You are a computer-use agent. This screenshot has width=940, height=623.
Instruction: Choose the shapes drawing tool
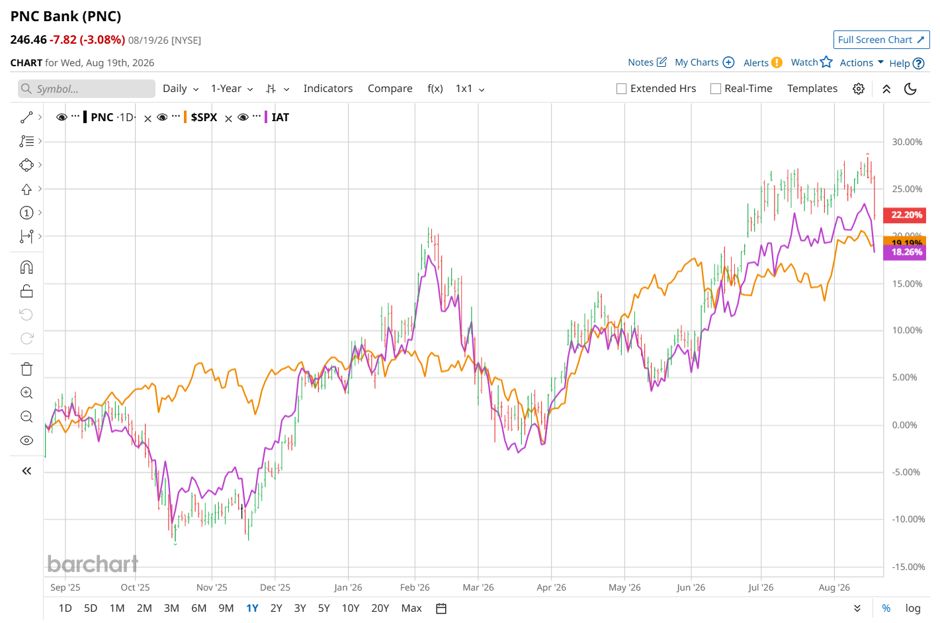point(26,165)
